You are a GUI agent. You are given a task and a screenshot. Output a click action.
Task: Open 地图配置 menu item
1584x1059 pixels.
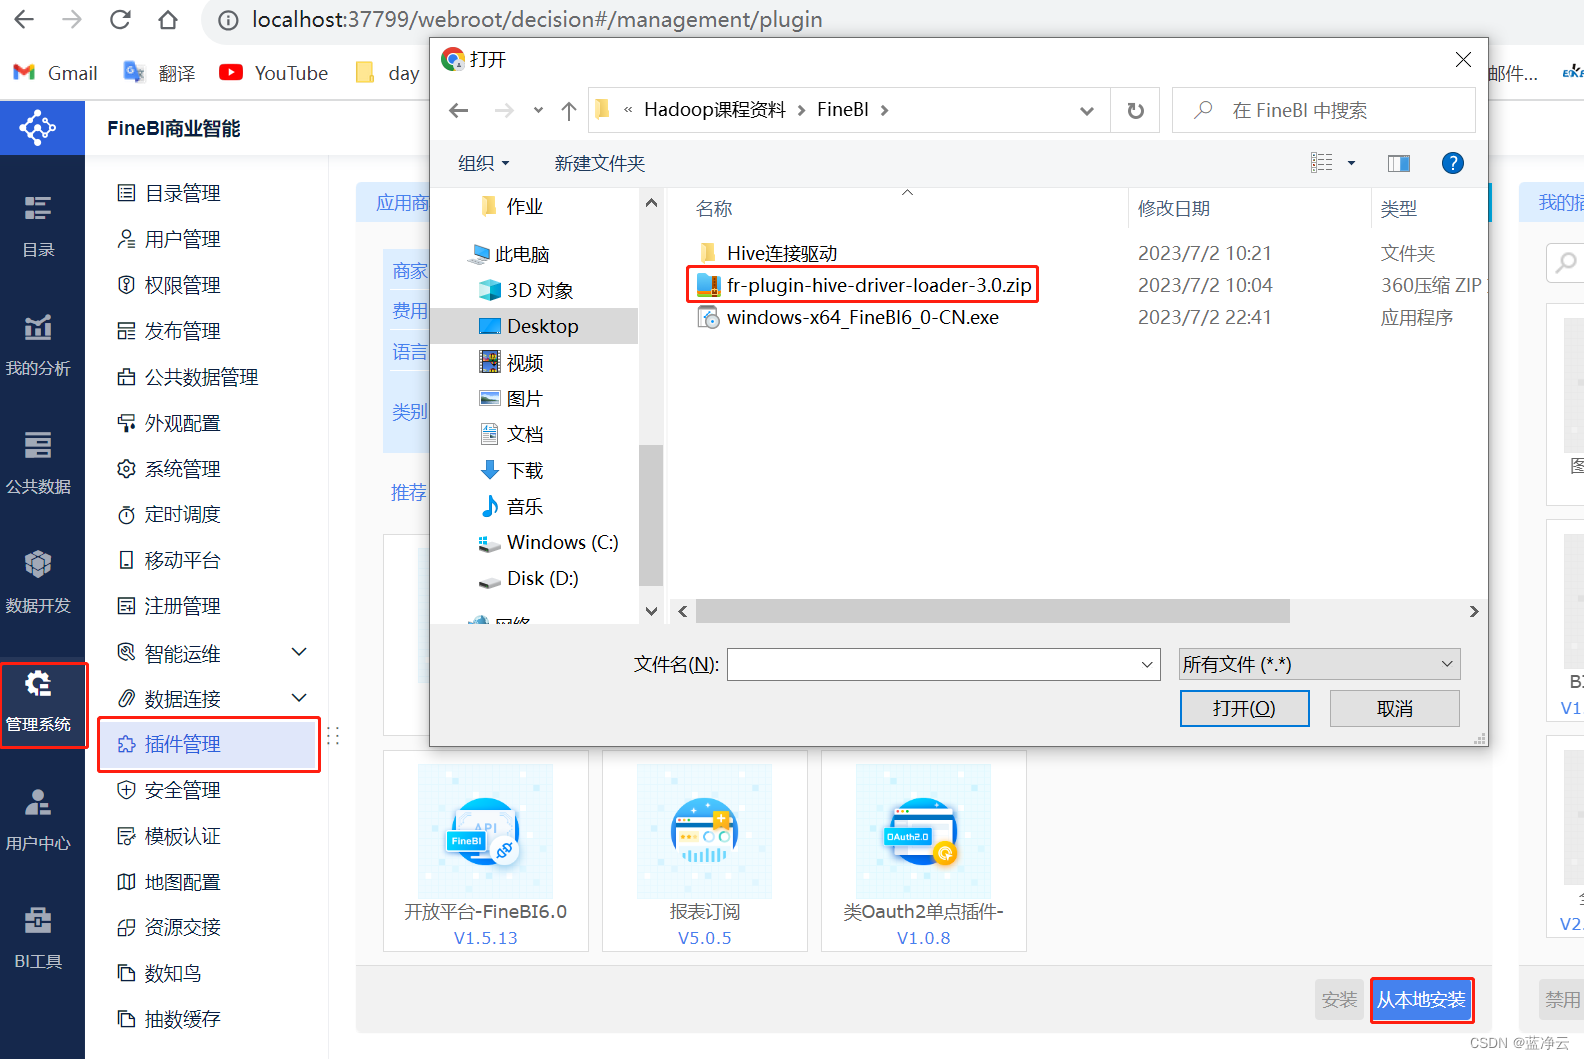click(168, 882)
